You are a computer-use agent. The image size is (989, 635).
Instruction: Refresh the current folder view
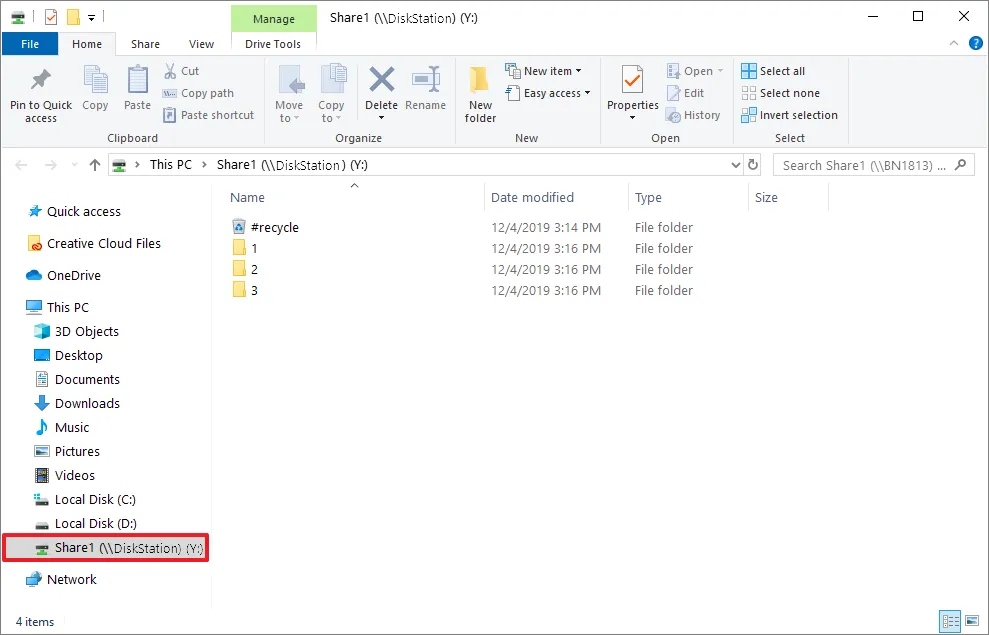[753, 165]
